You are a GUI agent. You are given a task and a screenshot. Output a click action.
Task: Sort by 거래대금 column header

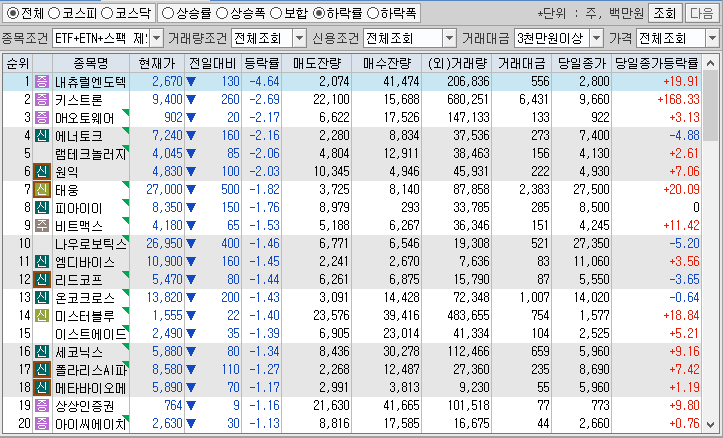pyautogui.click(x=522, y=64)
